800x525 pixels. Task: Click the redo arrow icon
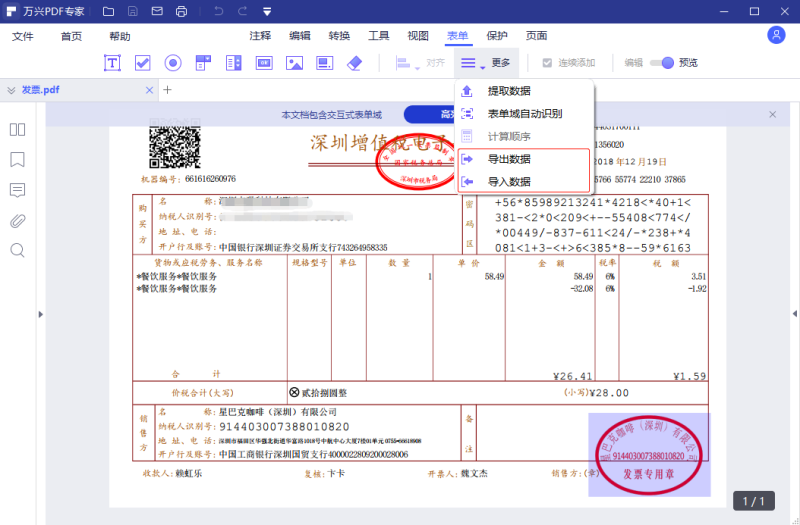click(x=243, y=11)
